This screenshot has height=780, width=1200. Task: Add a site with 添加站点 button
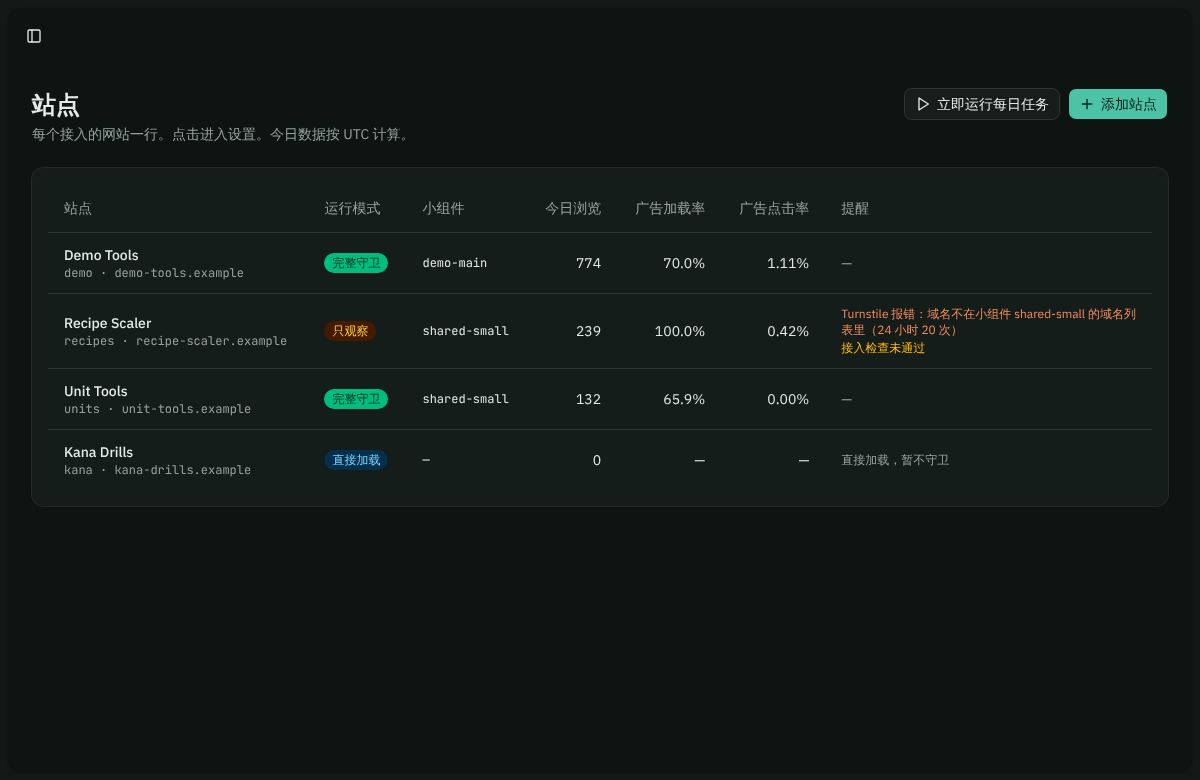point(1118,104)
